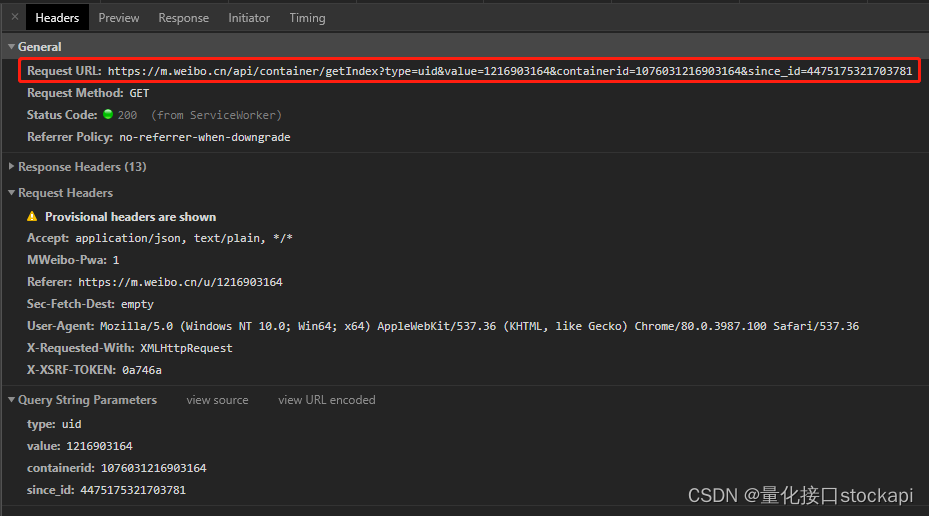Open the Response tab

(184, 18)
